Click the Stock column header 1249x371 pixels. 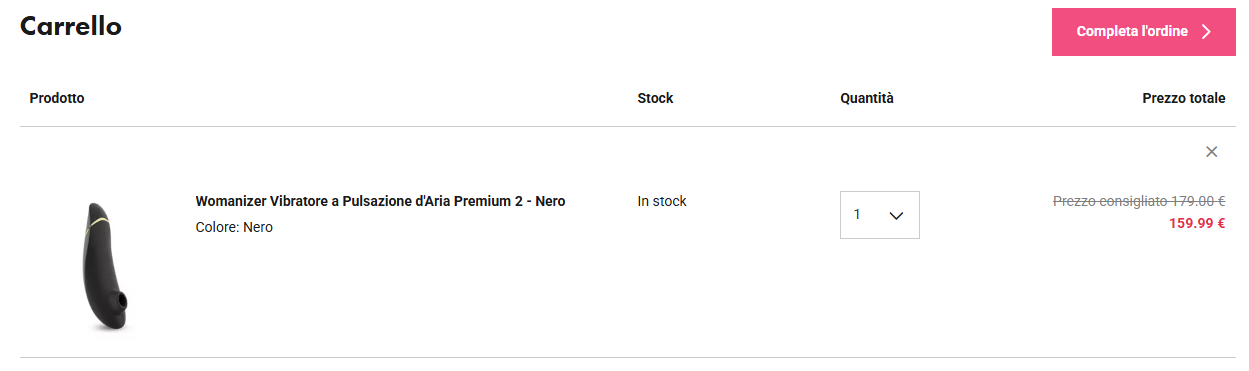(655, 98)
